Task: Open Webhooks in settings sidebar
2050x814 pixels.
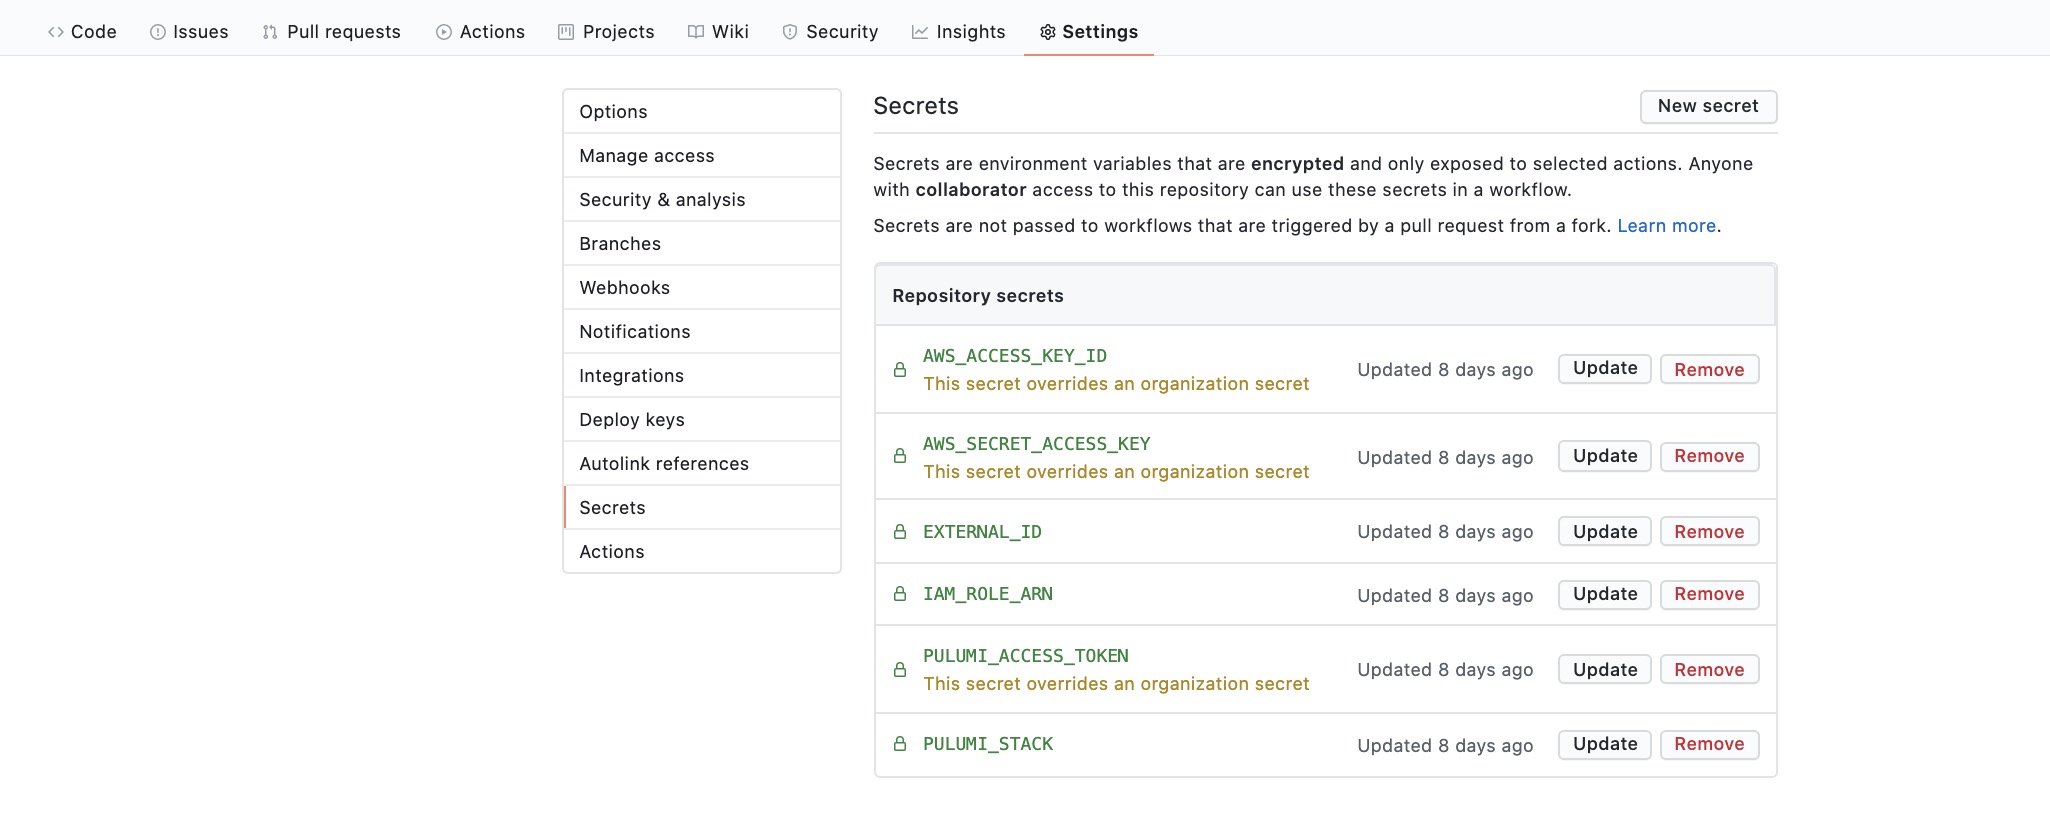Action: (625, 288)
